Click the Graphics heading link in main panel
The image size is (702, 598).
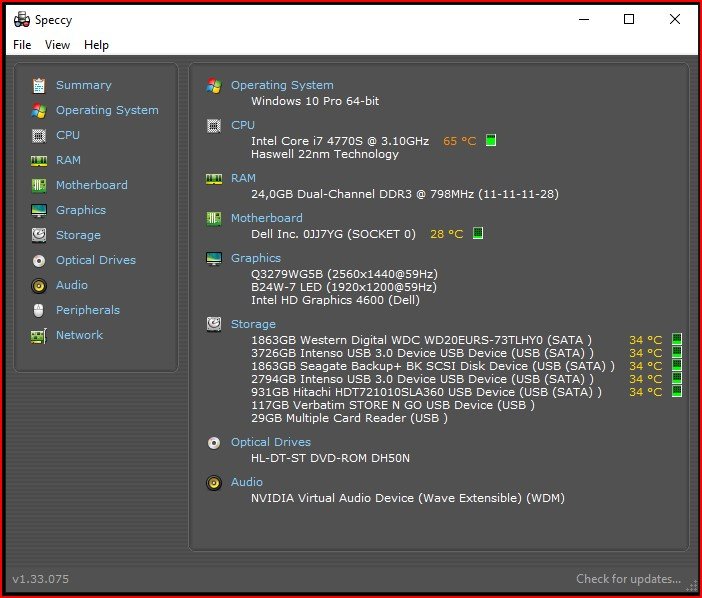[256, 258]
